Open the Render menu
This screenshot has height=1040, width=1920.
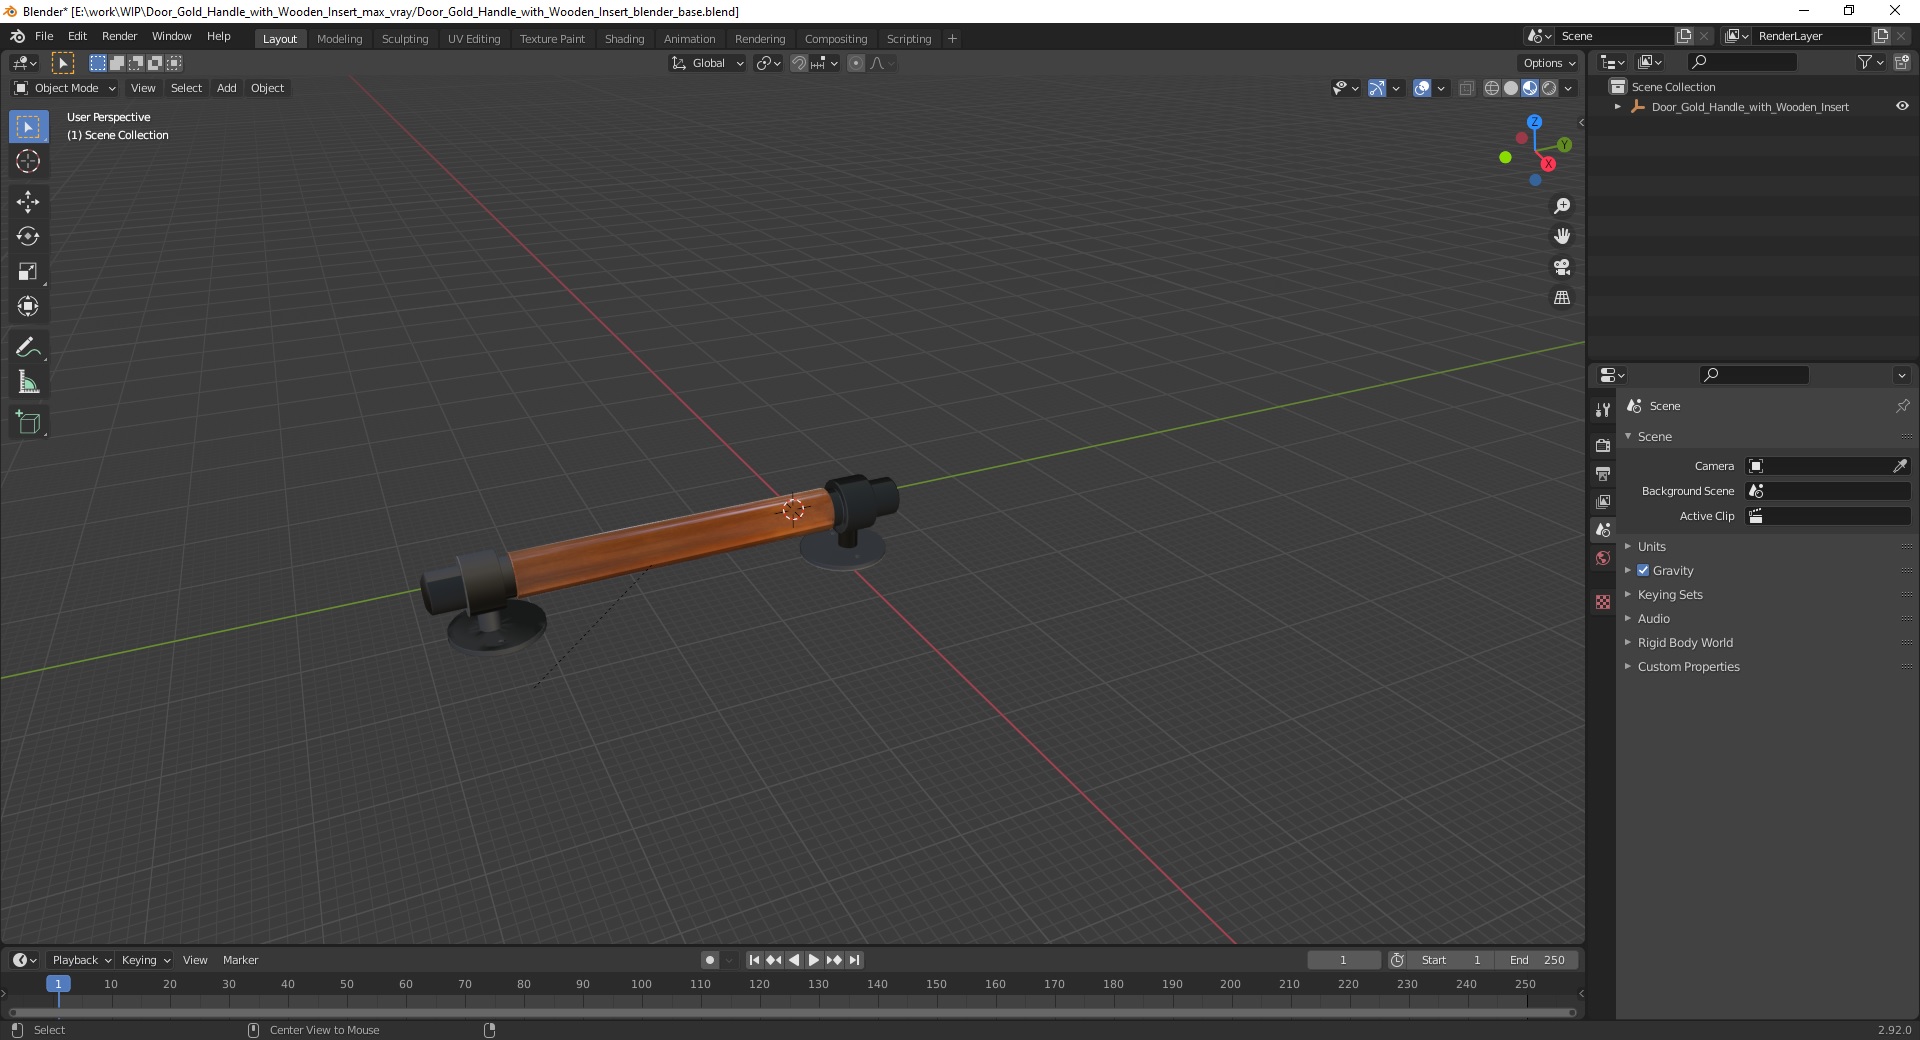click(119, 36)
